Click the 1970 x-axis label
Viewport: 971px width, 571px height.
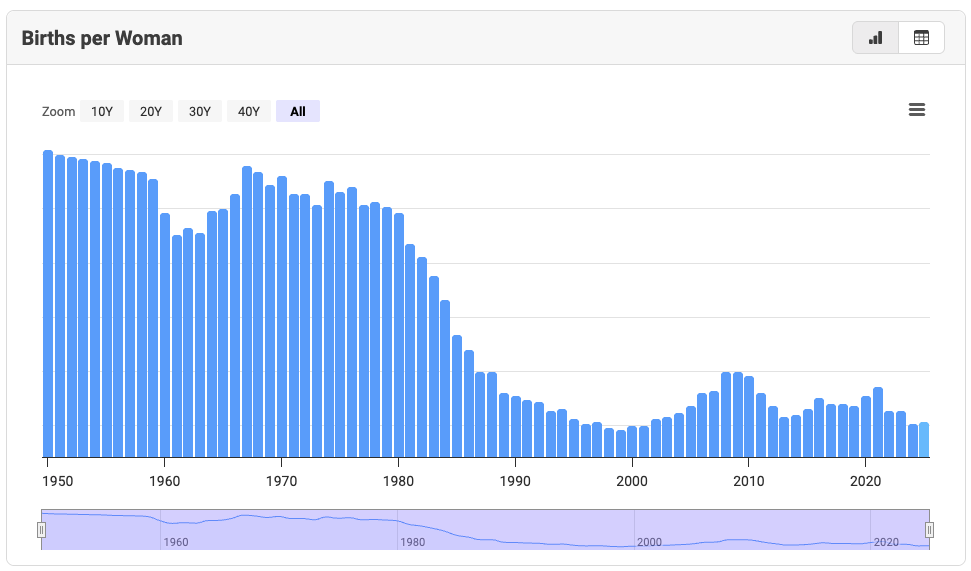tap(282, 481)
